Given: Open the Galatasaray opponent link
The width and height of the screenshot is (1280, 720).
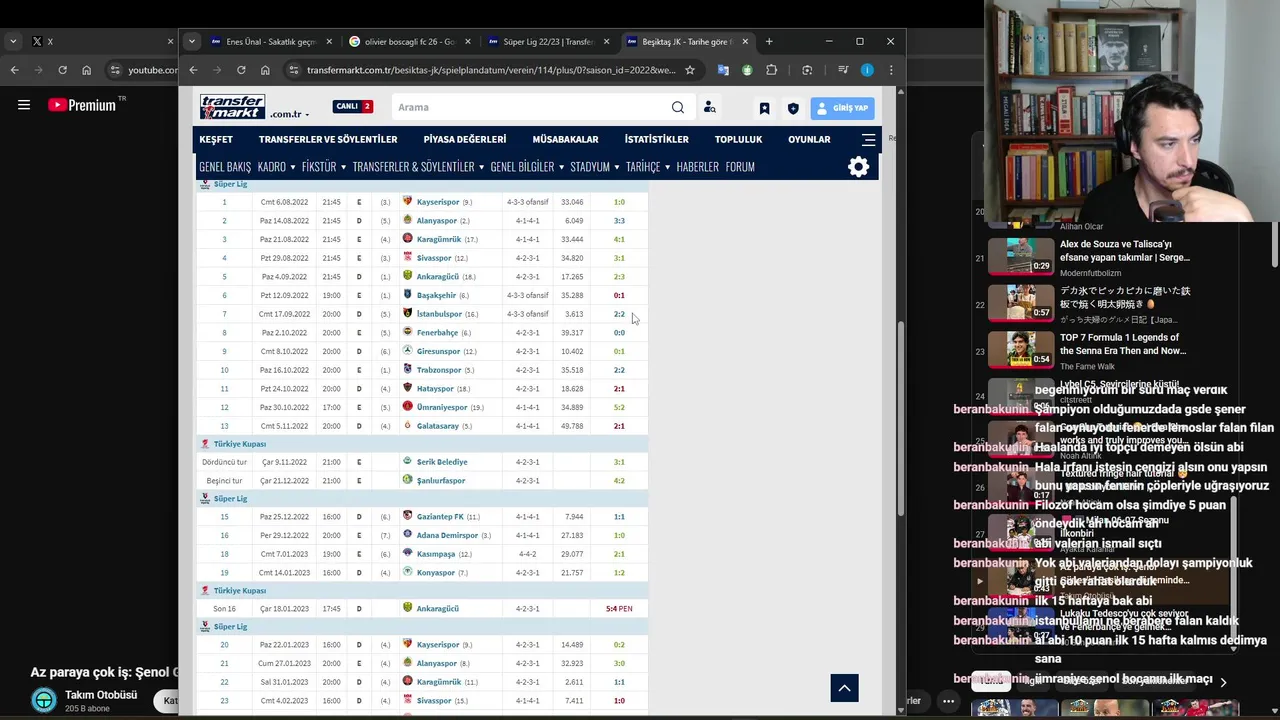Looking at the screenshot, I should point(437,426).
